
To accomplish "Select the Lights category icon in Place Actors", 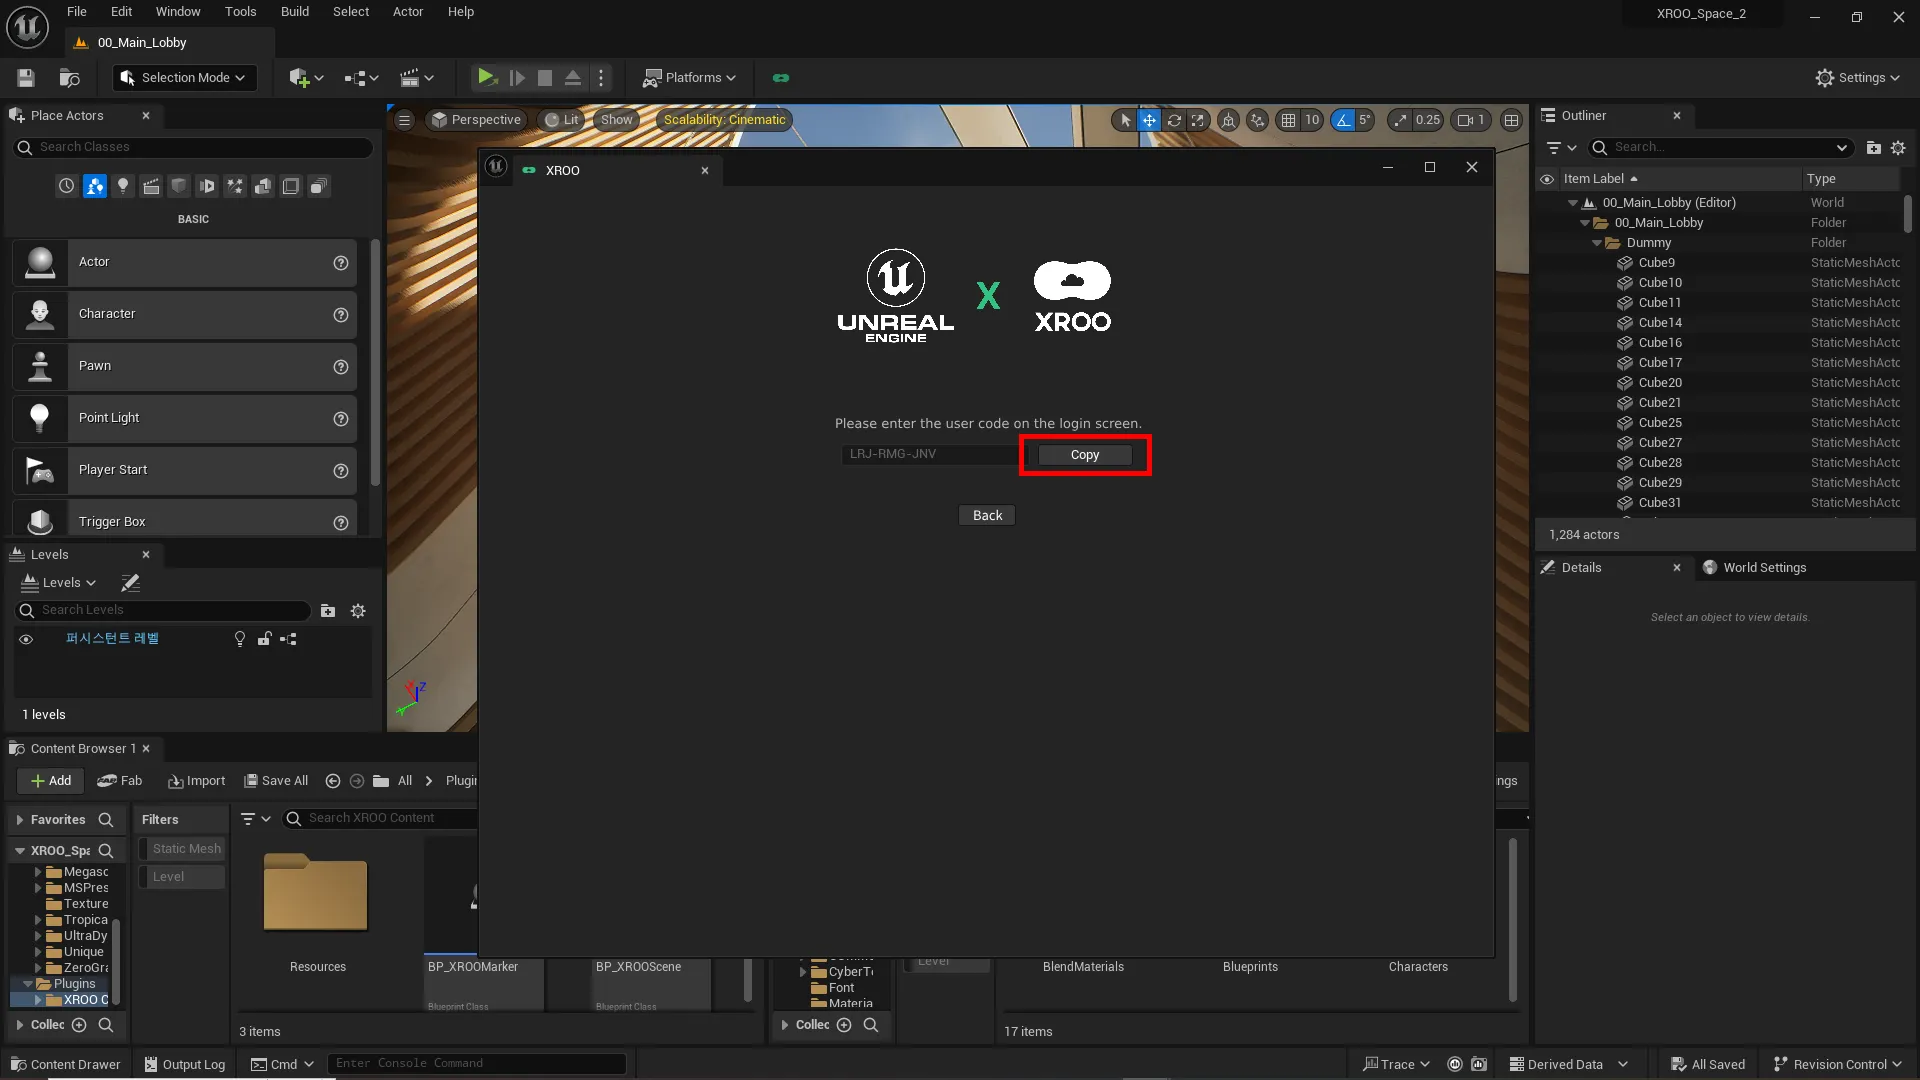I will click(x=123, y=186).
